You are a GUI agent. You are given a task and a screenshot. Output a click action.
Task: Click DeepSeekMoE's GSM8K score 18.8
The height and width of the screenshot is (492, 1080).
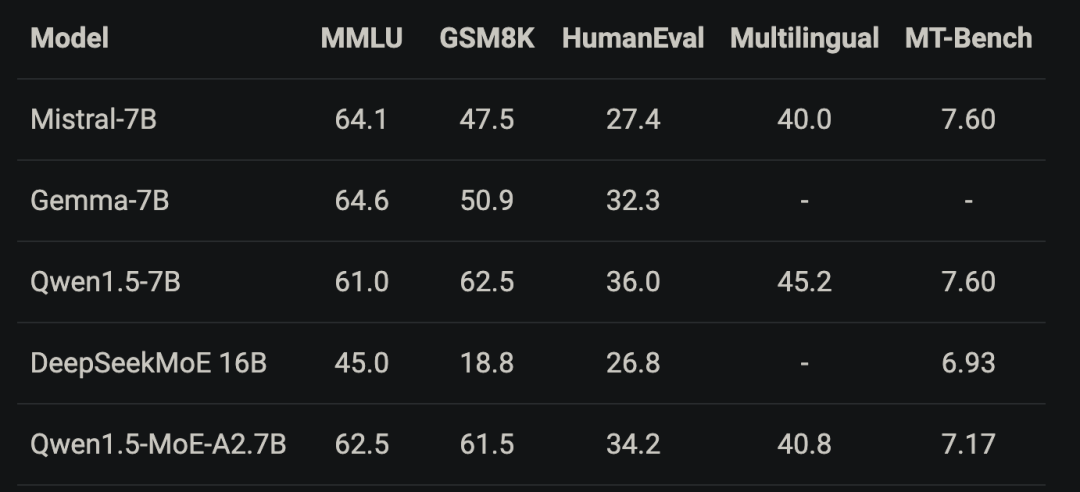tap(487, 363)
